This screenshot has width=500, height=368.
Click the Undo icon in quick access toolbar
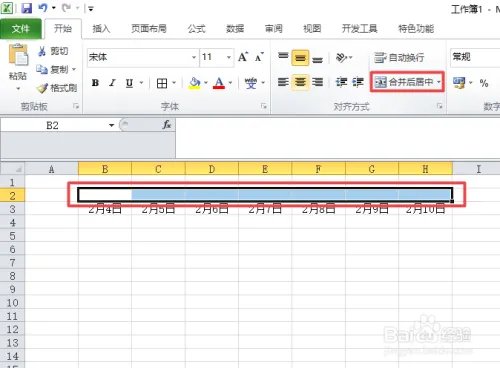coord(43,8)
